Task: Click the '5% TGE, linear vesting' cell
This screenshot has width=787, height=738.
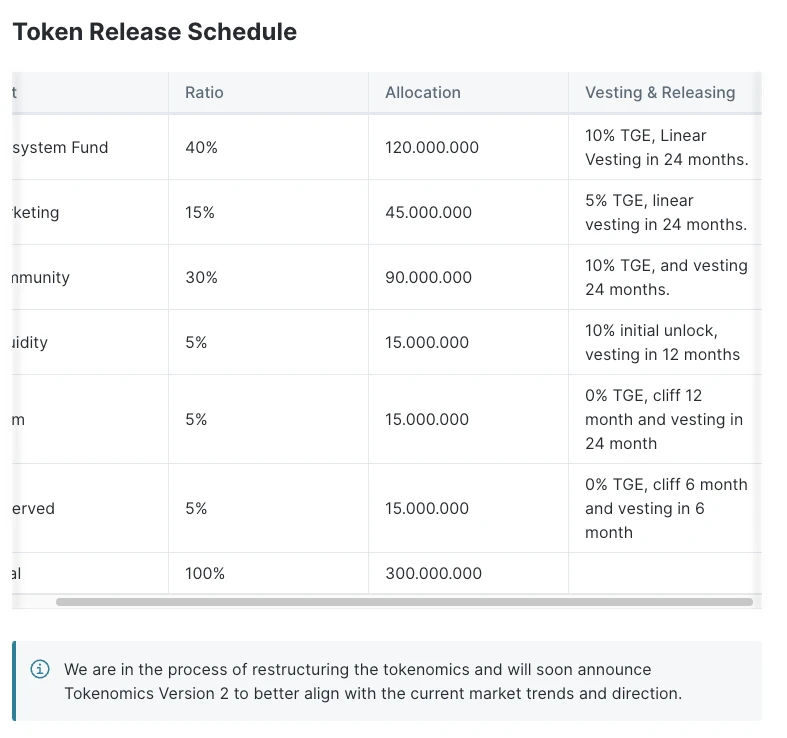Action: [666, 212]
